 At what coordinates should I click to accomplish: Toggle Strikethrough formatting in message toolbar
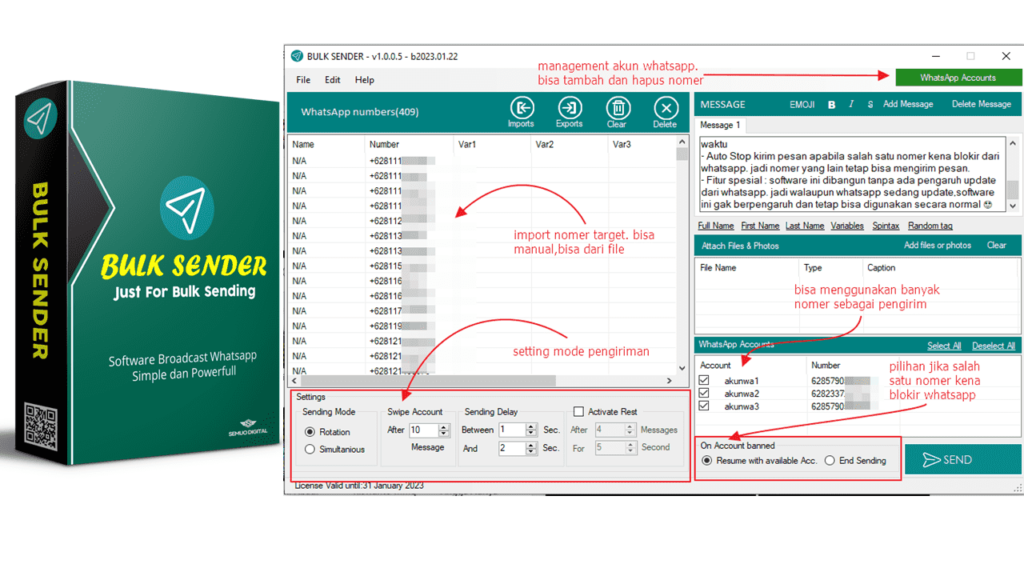(x=870, y=104)
